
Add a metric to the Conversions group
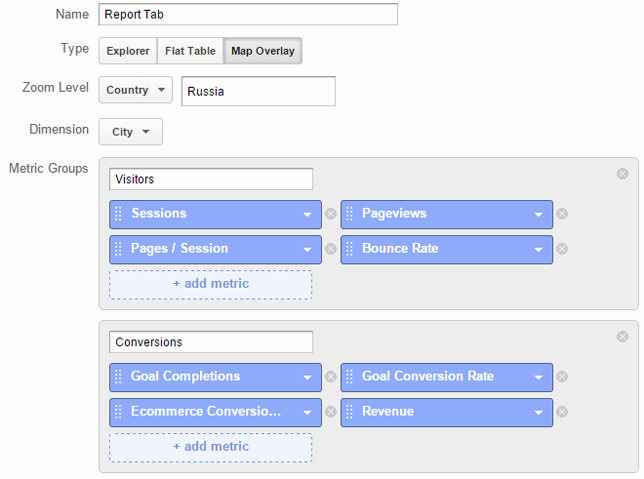click(x=211, y=447)
